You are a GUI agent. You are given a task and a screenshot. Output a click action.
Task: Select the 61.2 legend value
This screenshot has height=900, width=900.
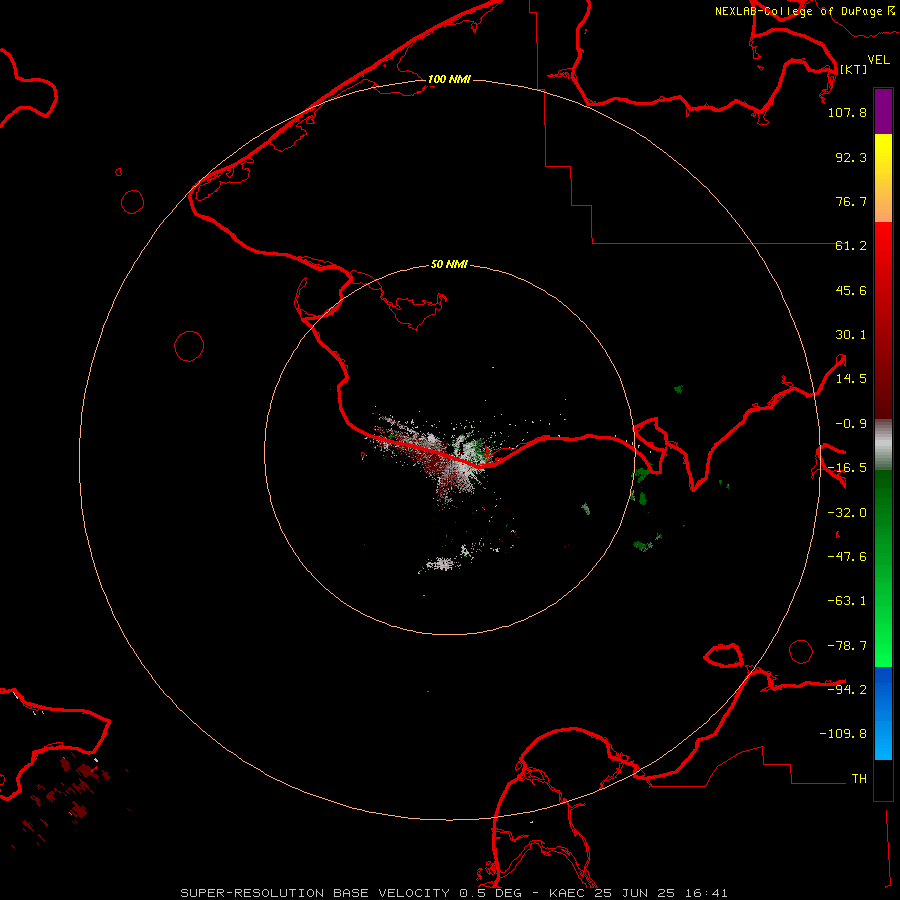851,246
